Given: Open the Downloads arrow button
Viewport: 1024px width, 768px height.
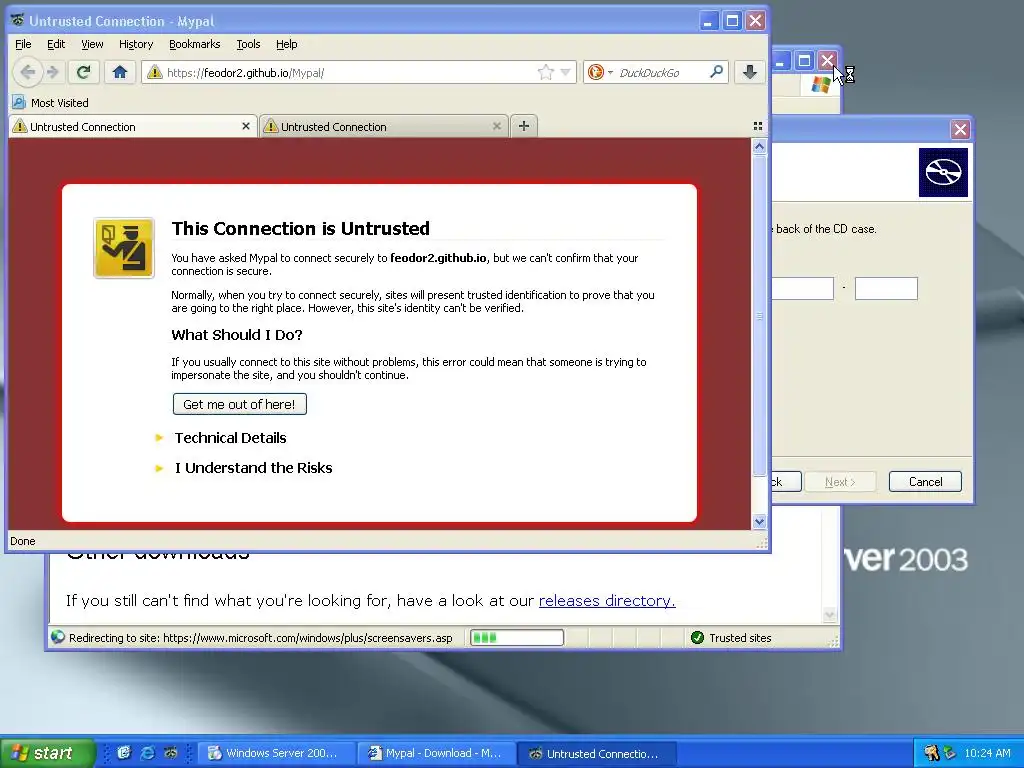Looking at the screenshot, I should (750, 72).
